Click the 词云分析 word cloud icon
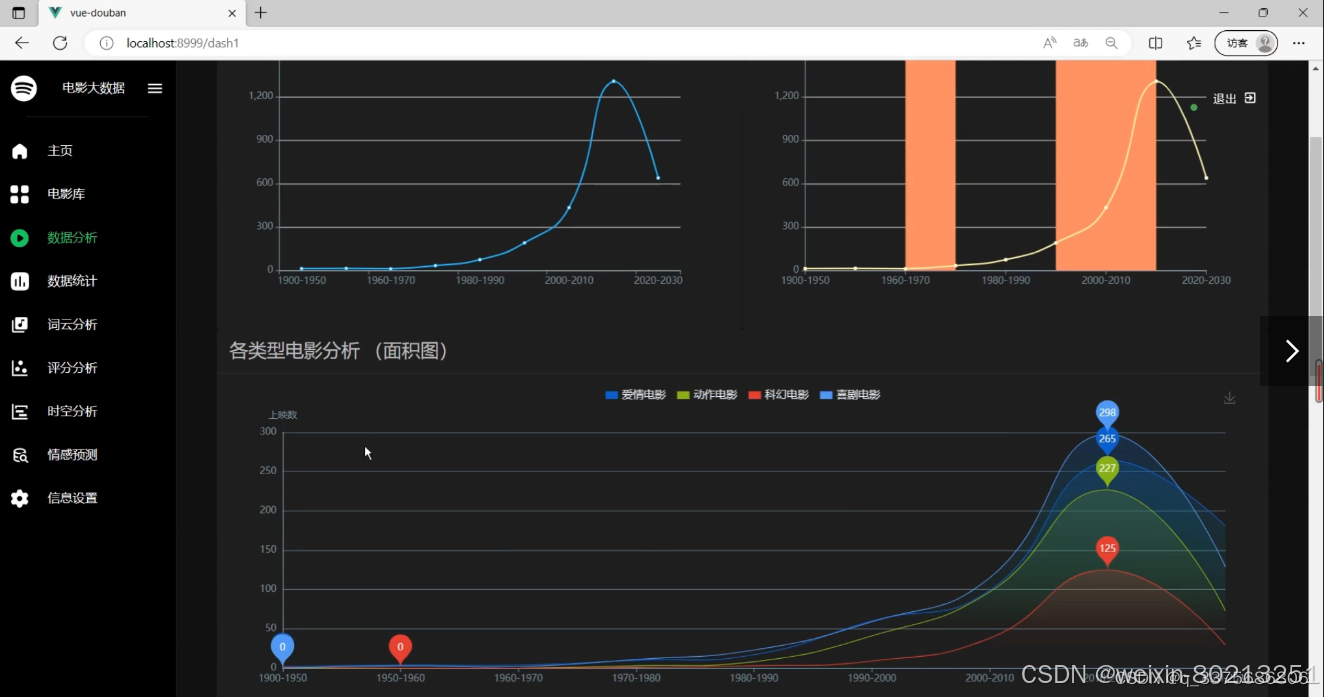 [x=20, y=324]
